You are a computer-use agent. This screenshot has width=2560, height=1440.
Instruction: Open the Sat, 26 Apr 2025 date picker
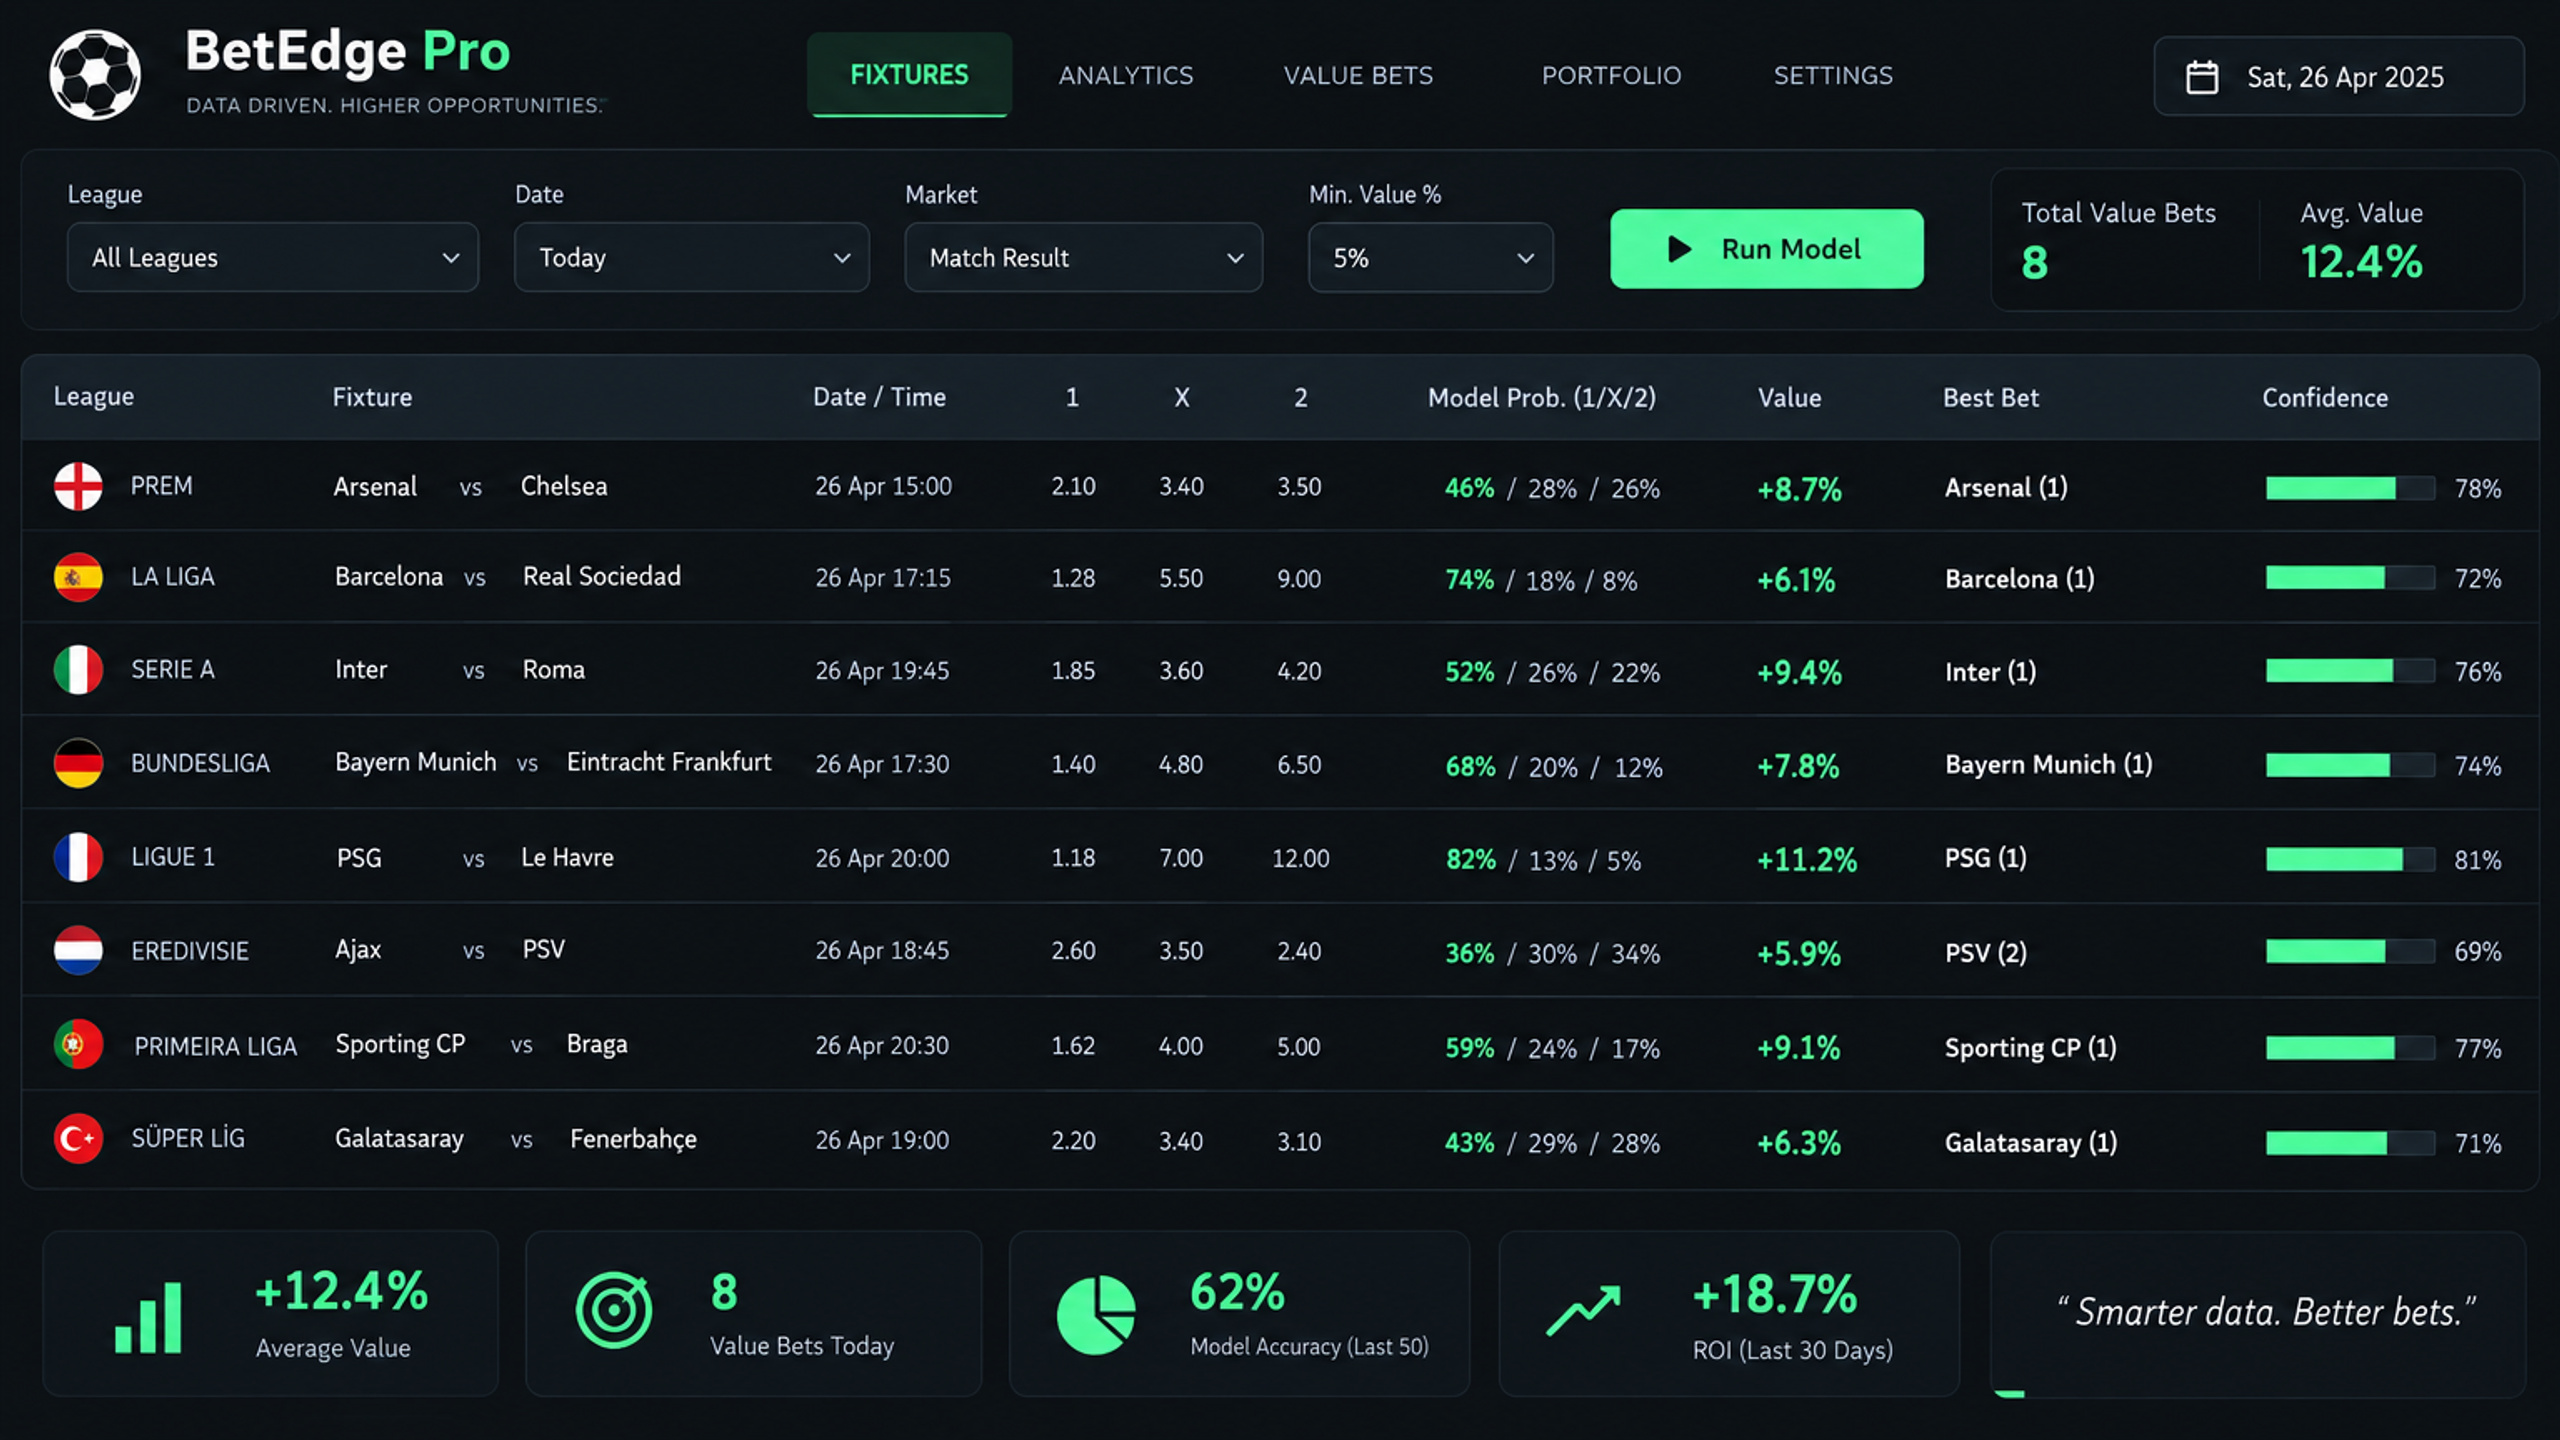tap(2338, 76)
